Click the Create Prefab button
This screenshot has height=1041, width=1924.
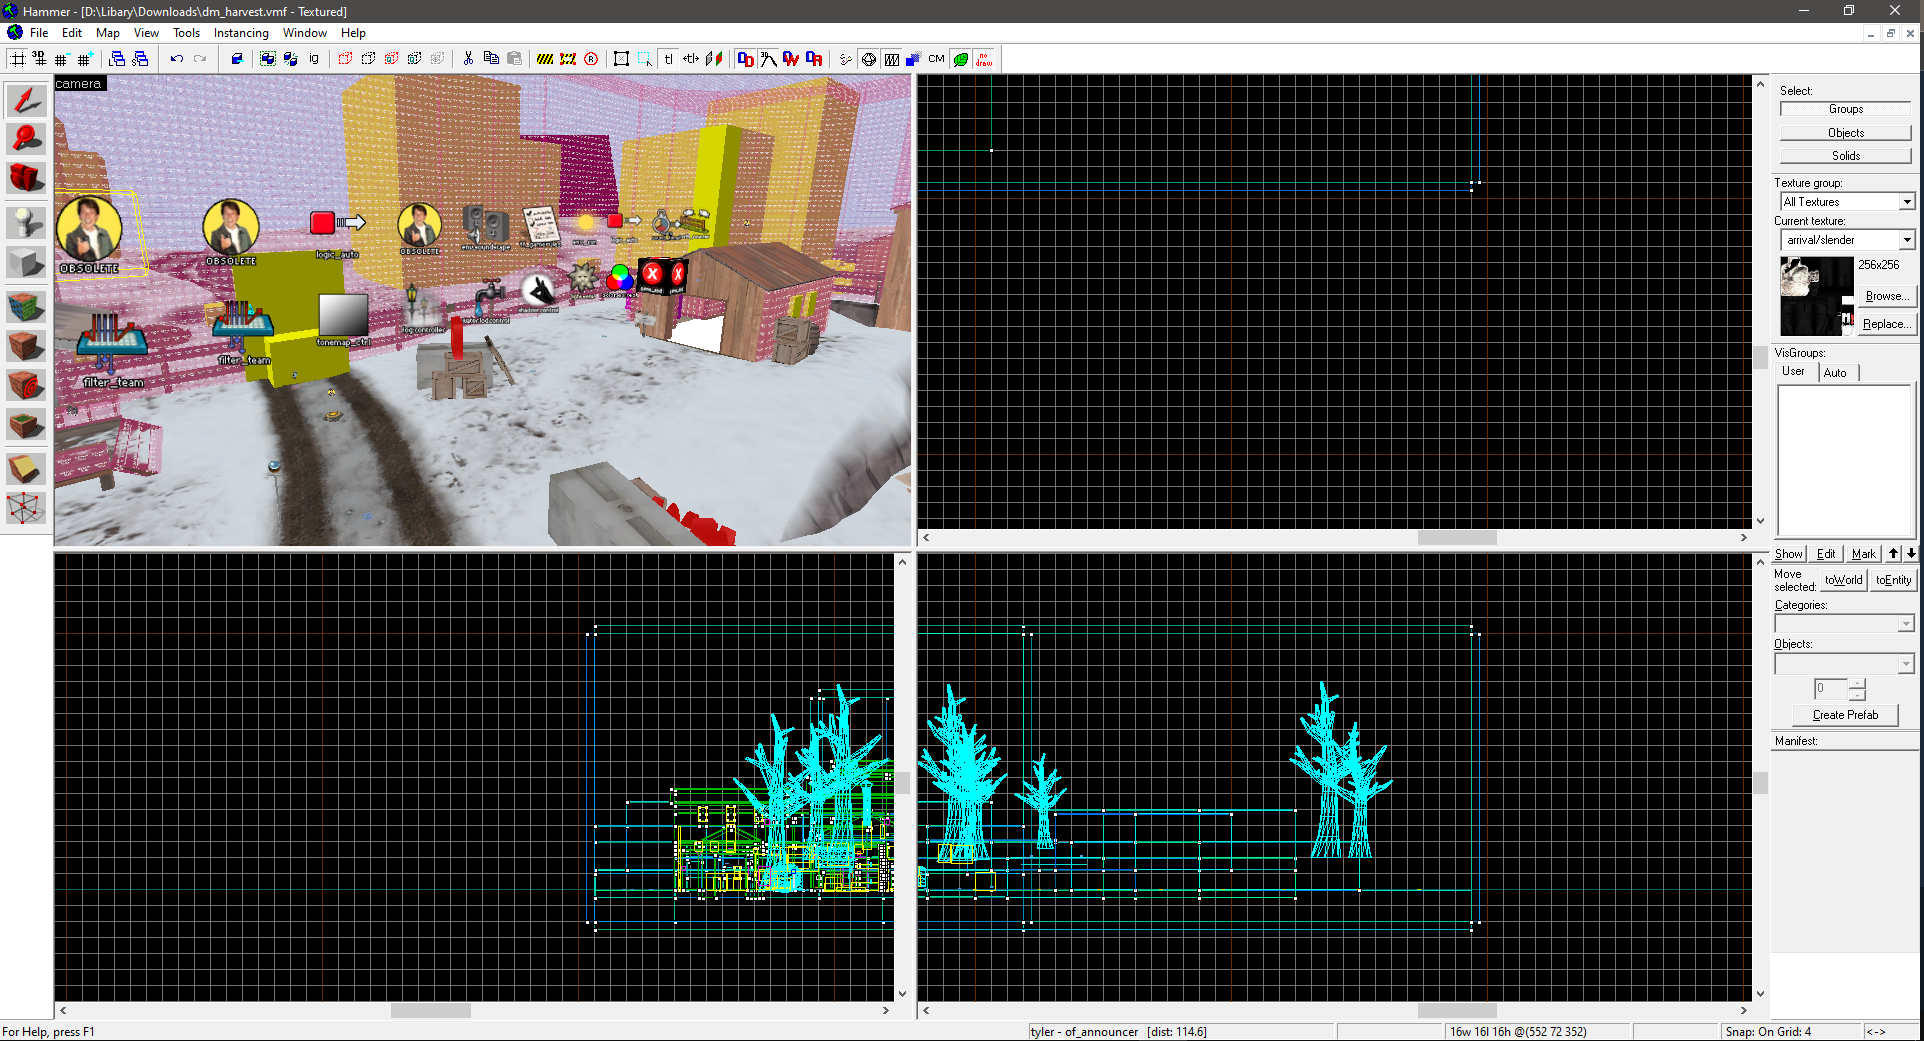coord(1845,715)
